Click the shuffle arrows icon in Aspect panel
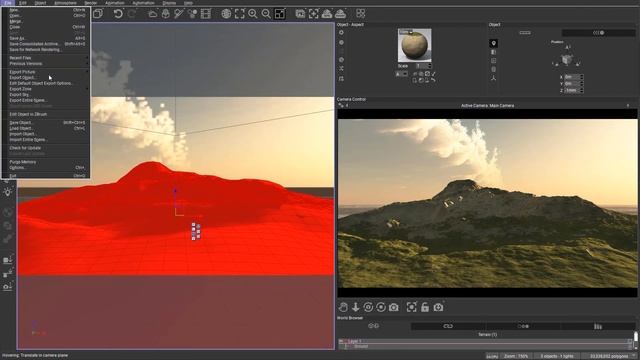Screen dimensions: 640x360 click(x=341, y=68)
